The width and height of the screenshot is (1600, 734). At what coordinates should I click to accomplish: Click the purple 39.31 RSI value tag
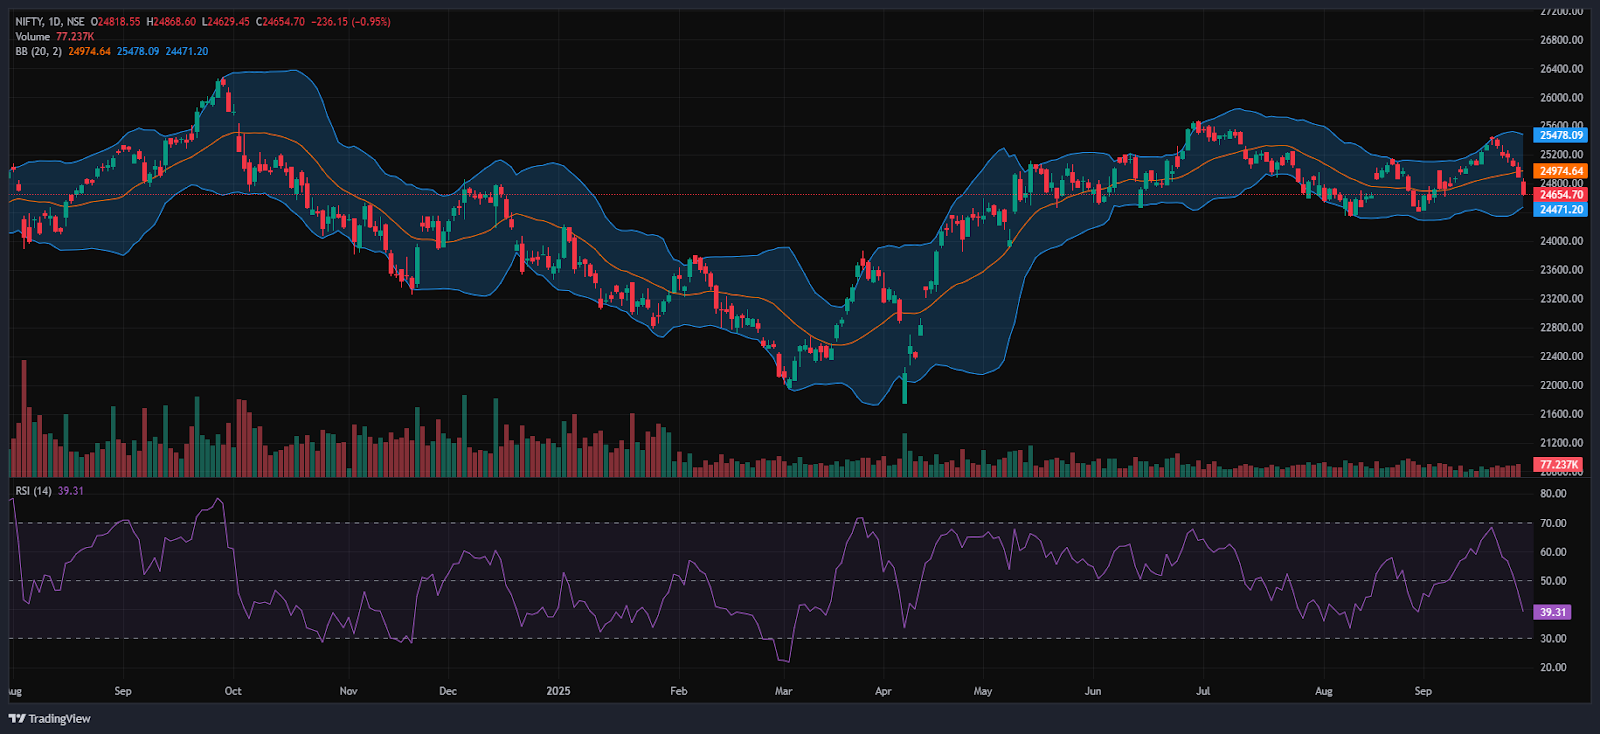click(1553, 612)
